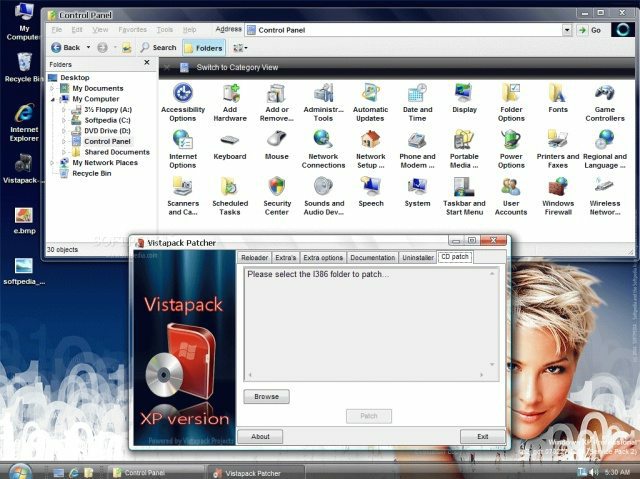Open Scheduled Tasks icon
Viewport: 640px width, 479px height.
tap(230, 196)
